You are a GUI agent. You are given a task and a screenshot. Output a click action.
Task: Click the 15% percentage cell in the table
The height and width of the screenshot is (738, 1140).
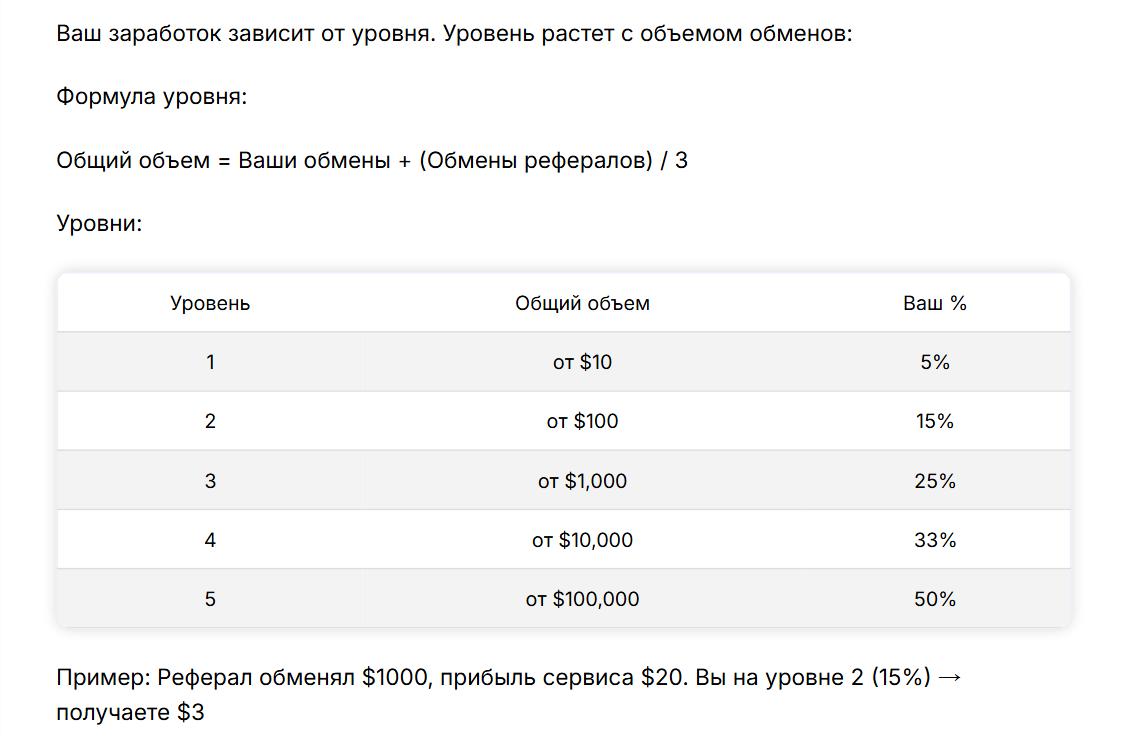(x=935, y=421)
